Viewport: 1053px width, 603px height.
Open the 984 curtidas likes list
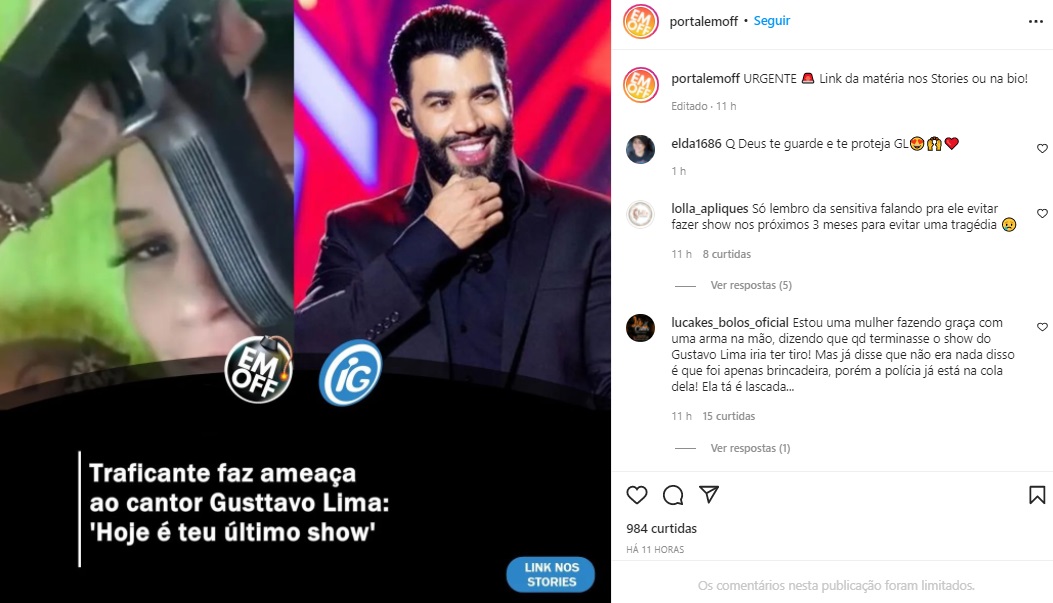click(661, 528)
